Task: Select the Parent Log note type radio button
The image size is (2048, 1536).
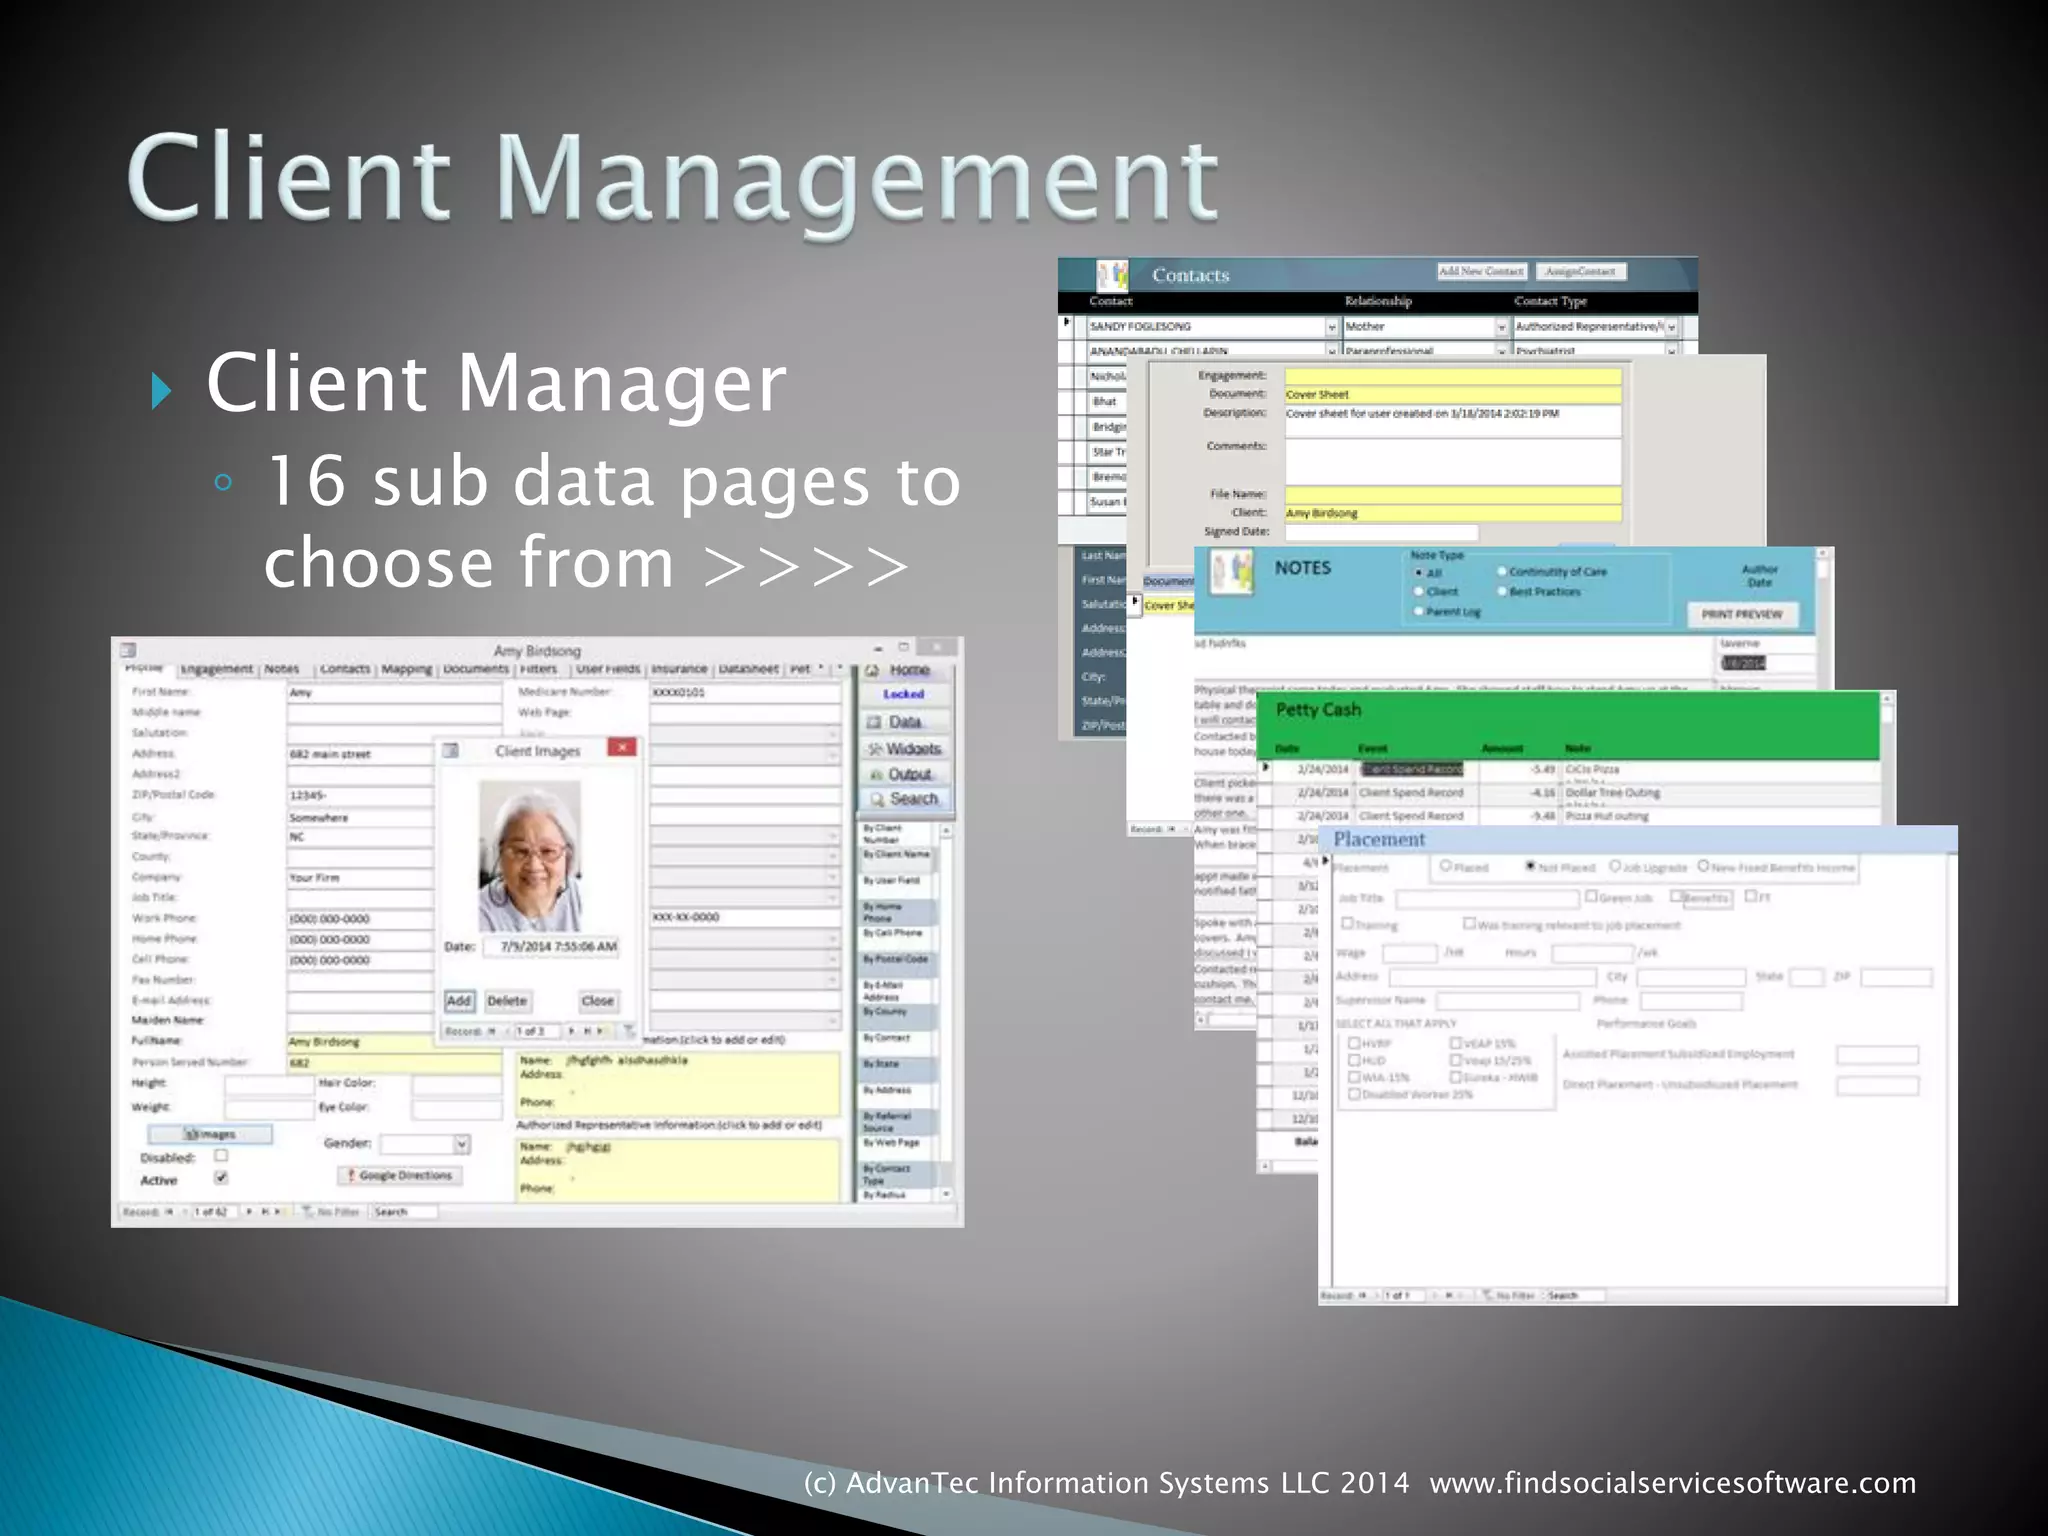Action: click(1419, 611)
